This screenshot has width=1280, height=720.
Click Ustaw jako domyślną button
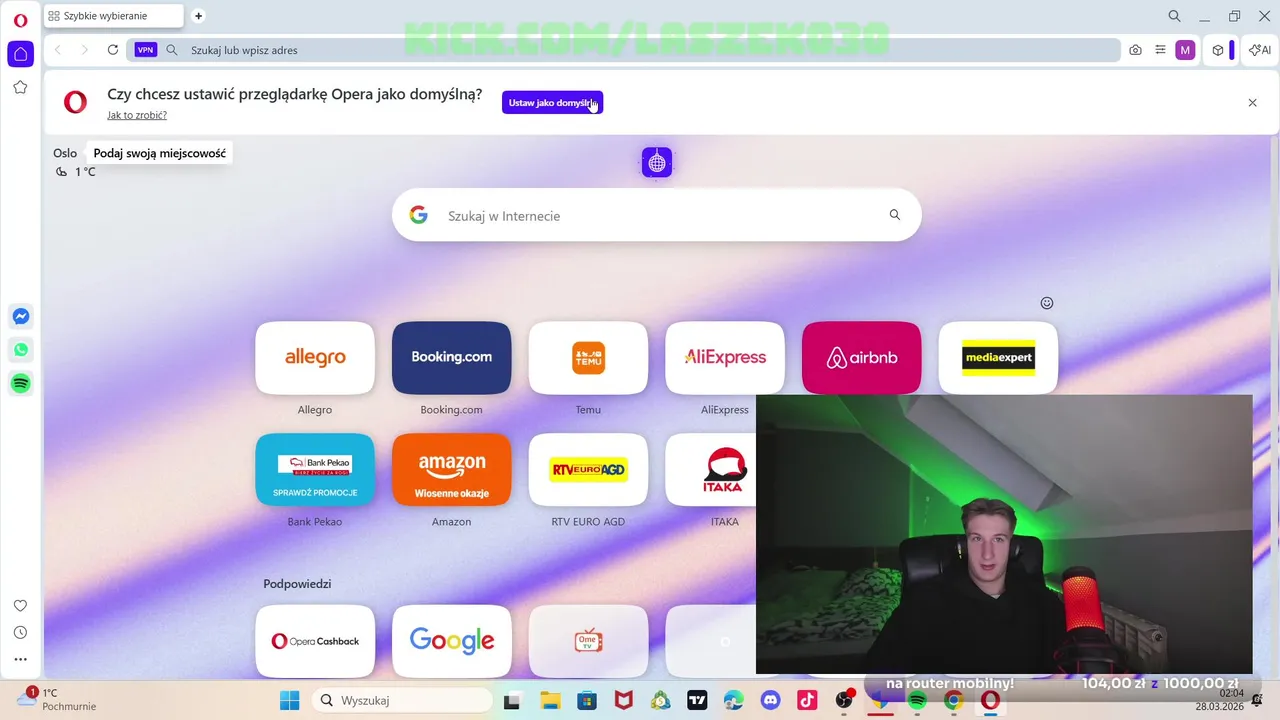[x=552, y=103]
